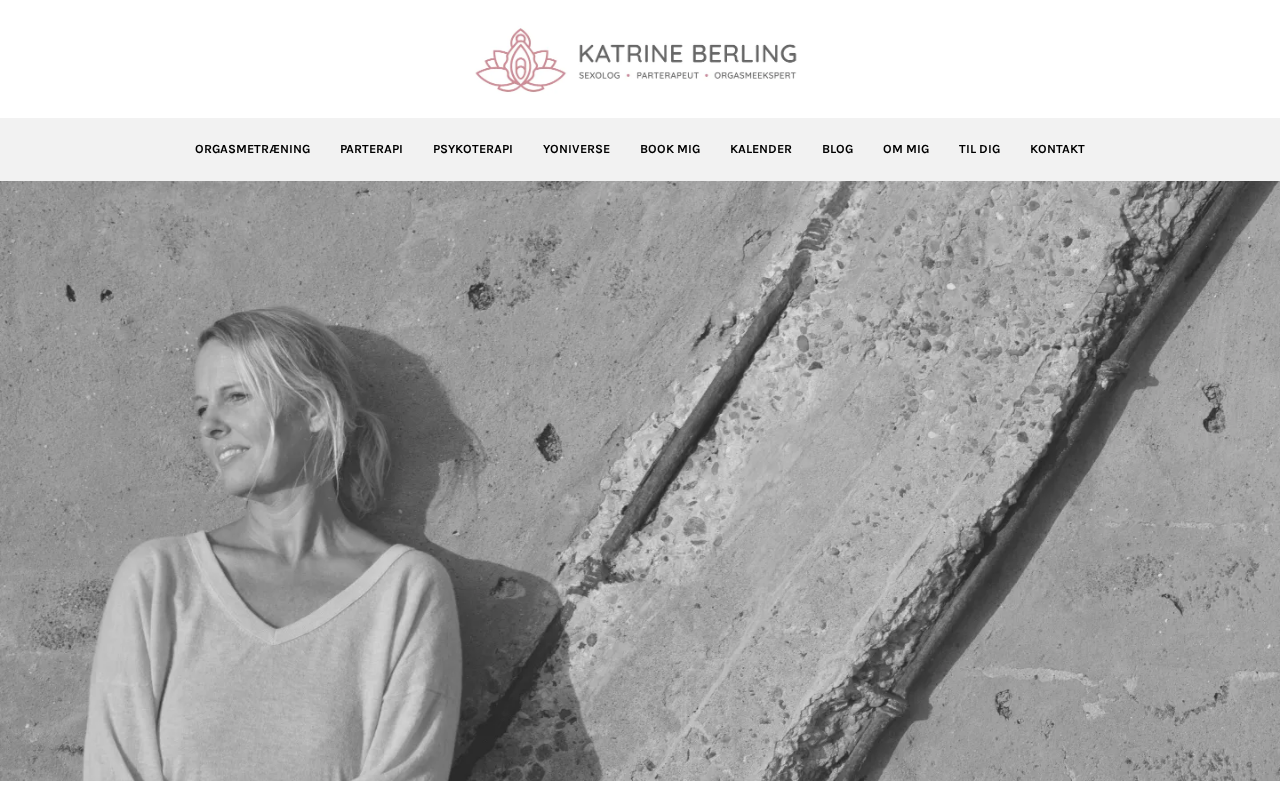The height and width of the screenshot is (800, 1280).
Task: Select the Til Dig menu item
Action: (x=979, y=149)
